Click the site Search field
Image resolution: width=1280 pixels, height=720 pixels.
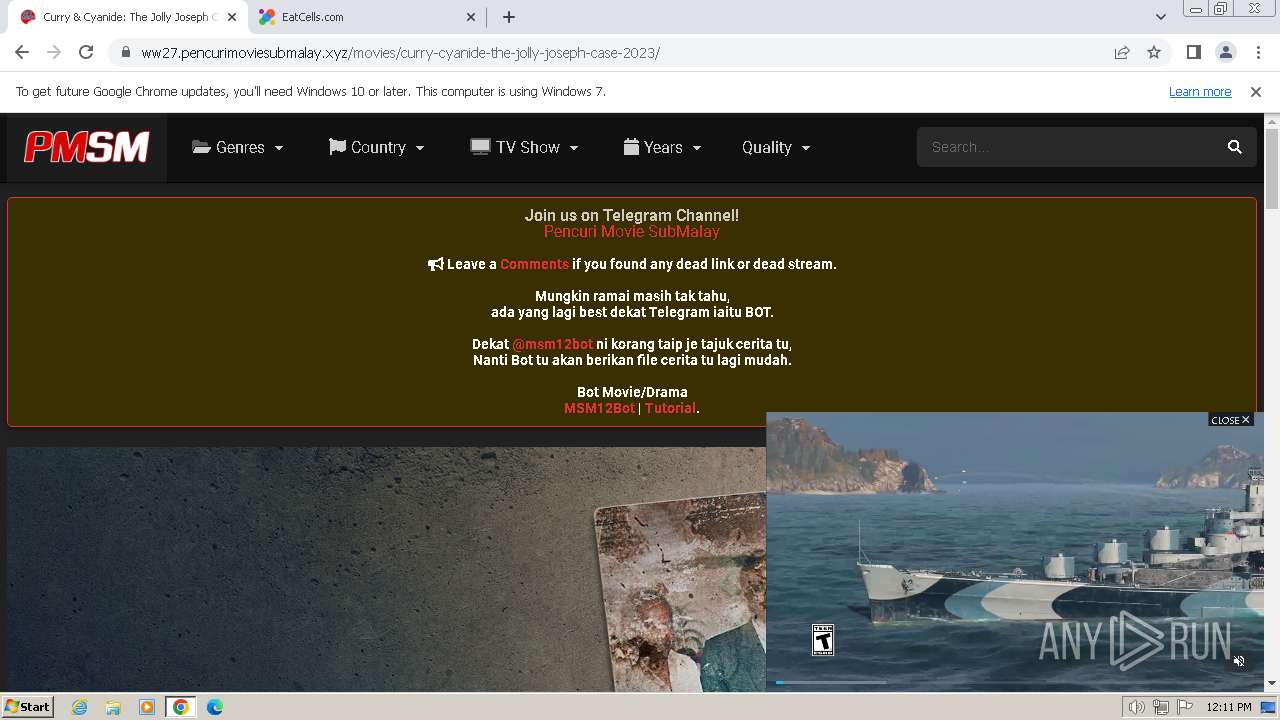coord(1065,147)
